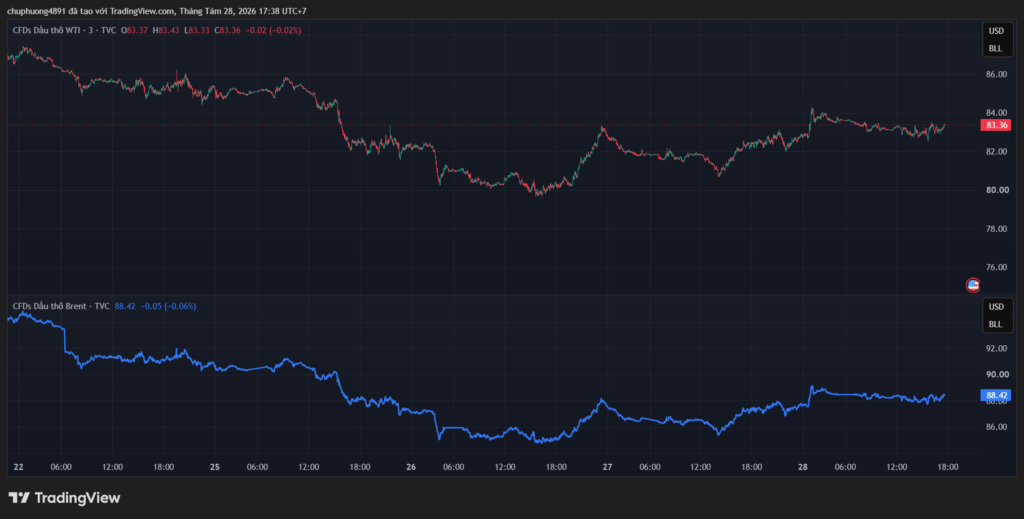The width and height of the screenshot is (1024, 519).
Task: Click the 82.00 price axis label
Action: [x=996, y=151]
